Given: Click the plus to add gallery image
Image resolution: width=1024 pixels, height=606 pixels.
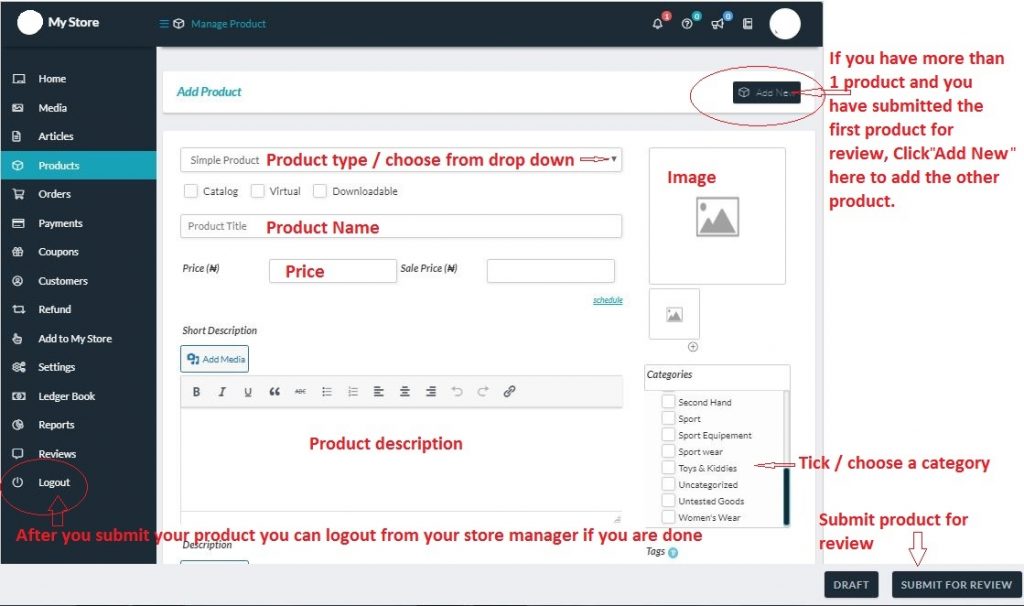Looking at the screenshot, I should (693, 347).
